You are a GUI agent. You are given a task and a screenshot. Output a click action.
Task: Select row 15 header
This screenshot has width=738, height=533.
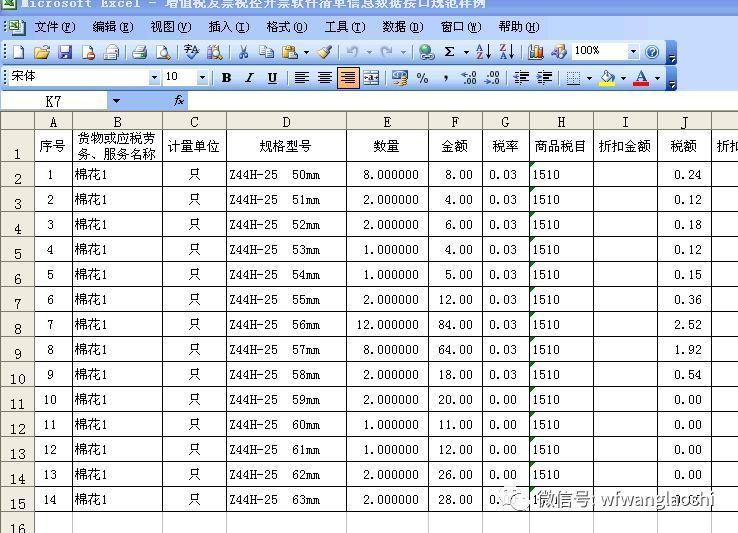coord(17,499)
